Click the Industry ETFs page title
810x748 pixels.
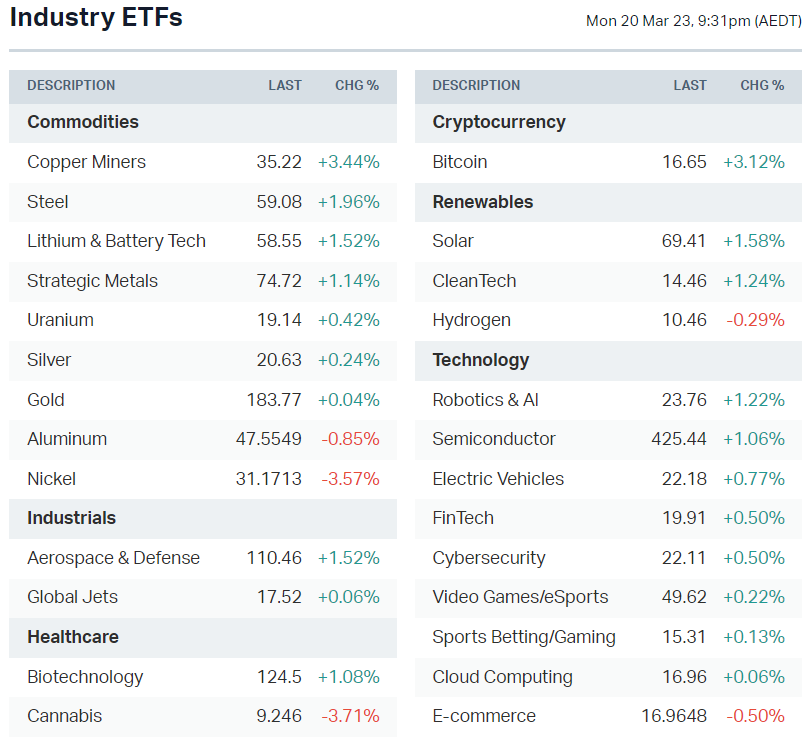point(96,18)
